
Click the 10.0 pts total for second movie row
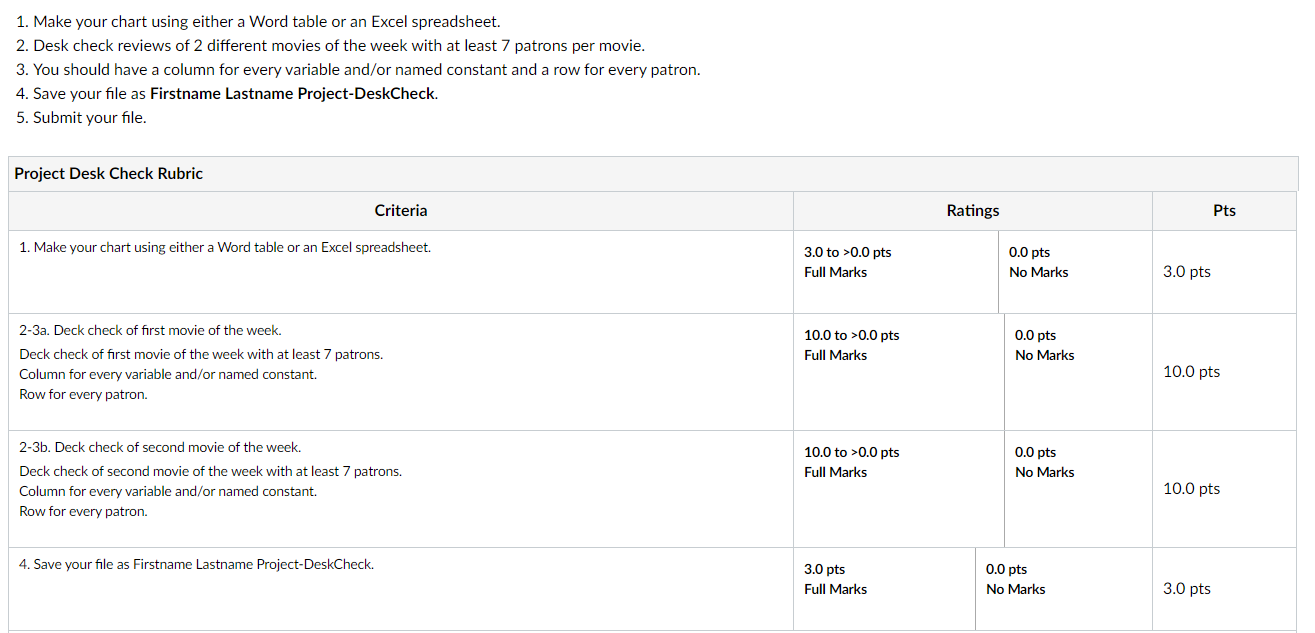coord(1191,489)
